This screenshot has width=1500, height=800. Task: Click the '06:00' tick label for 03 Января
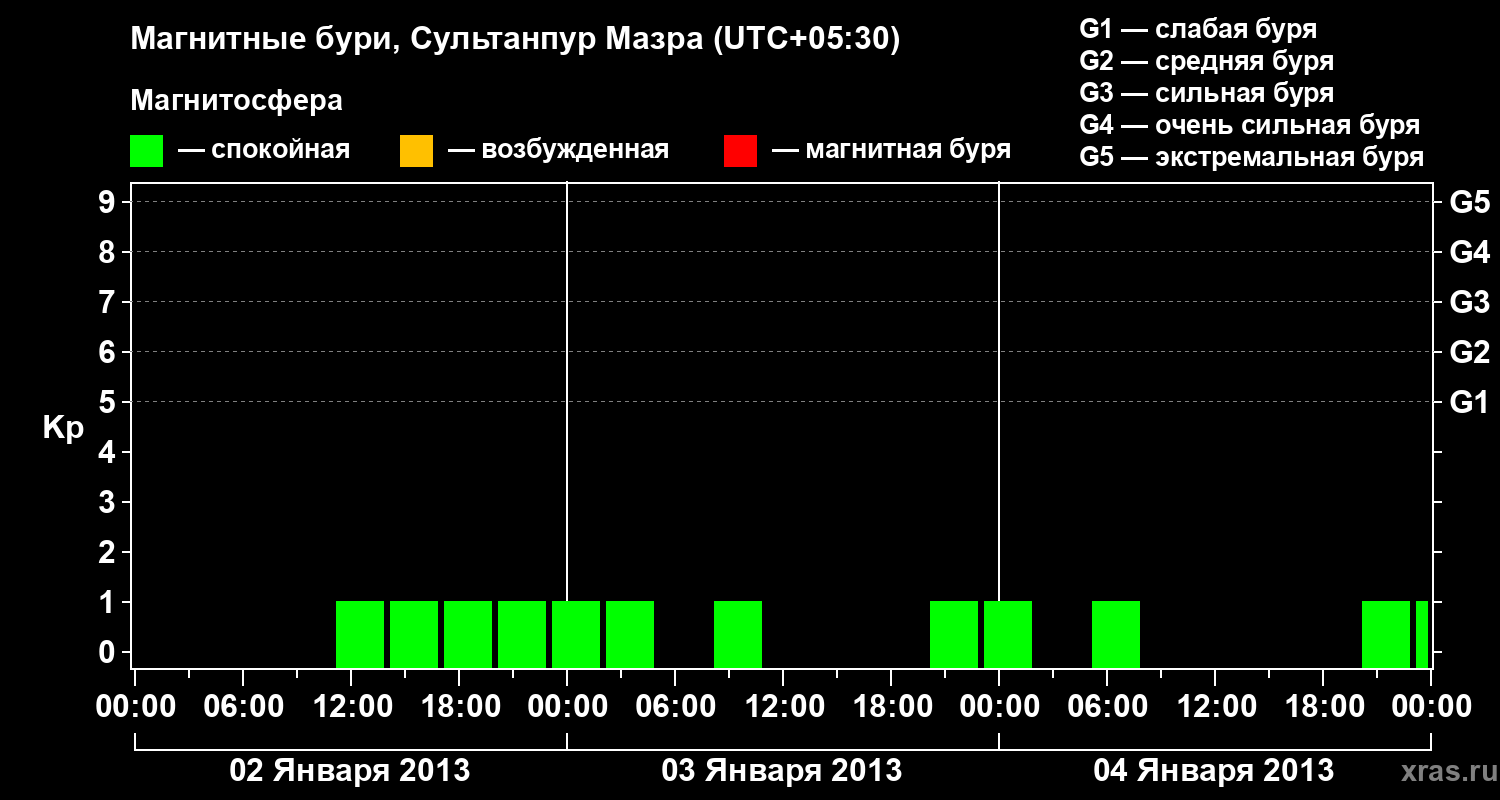click(675, 707)
